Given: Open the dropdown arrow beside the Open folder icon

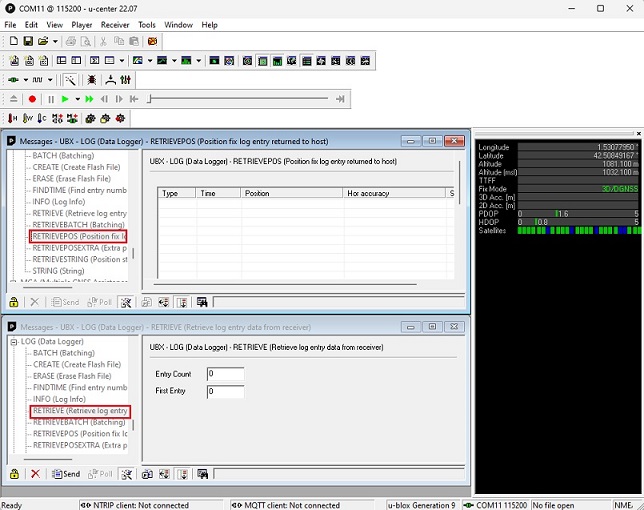Looking at the screenshot, I should [x=54, y=41].
